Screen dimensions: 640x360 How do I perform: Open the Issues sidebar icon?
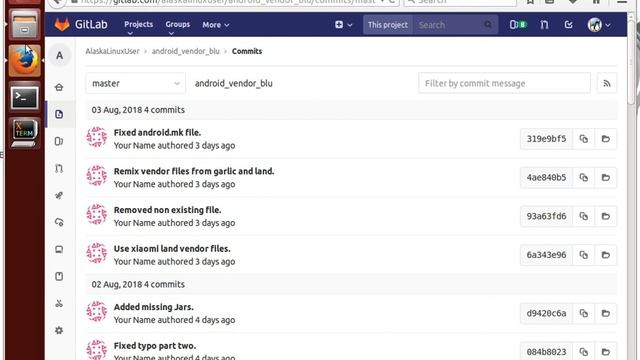59,141
